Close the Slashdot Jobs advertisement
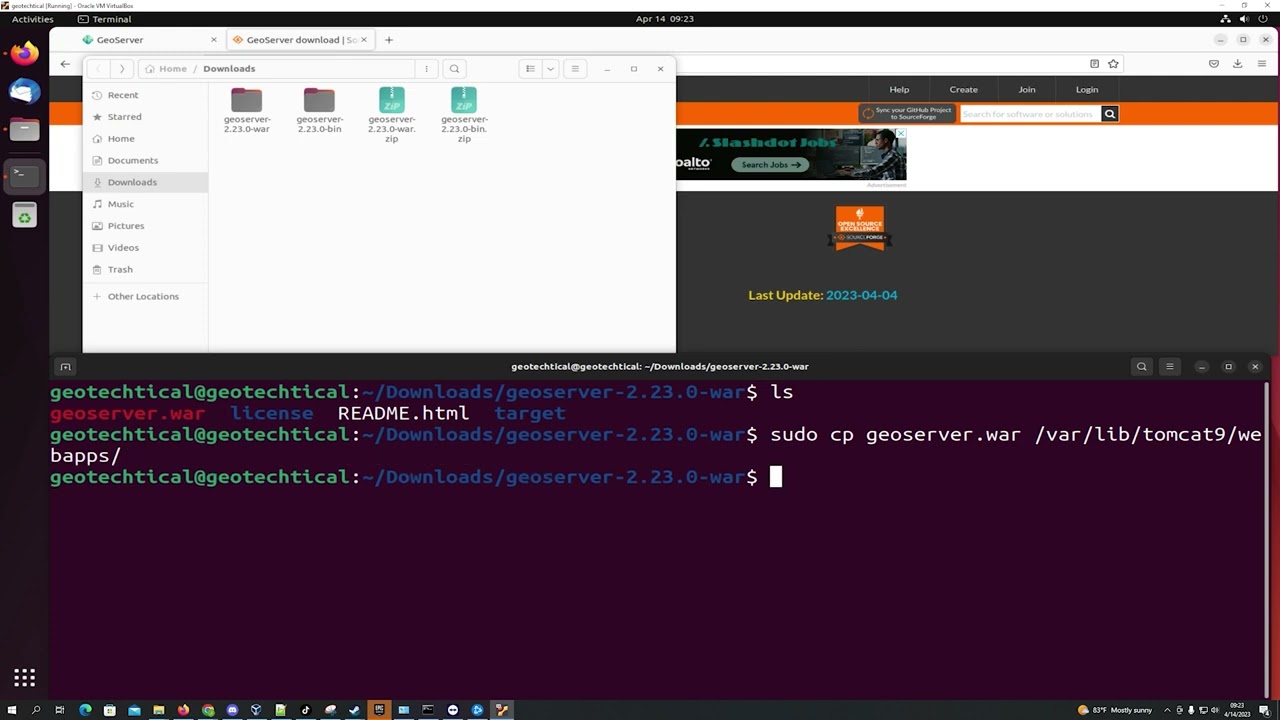Viewport: 1280px width, 720px height. pos(900,133)
